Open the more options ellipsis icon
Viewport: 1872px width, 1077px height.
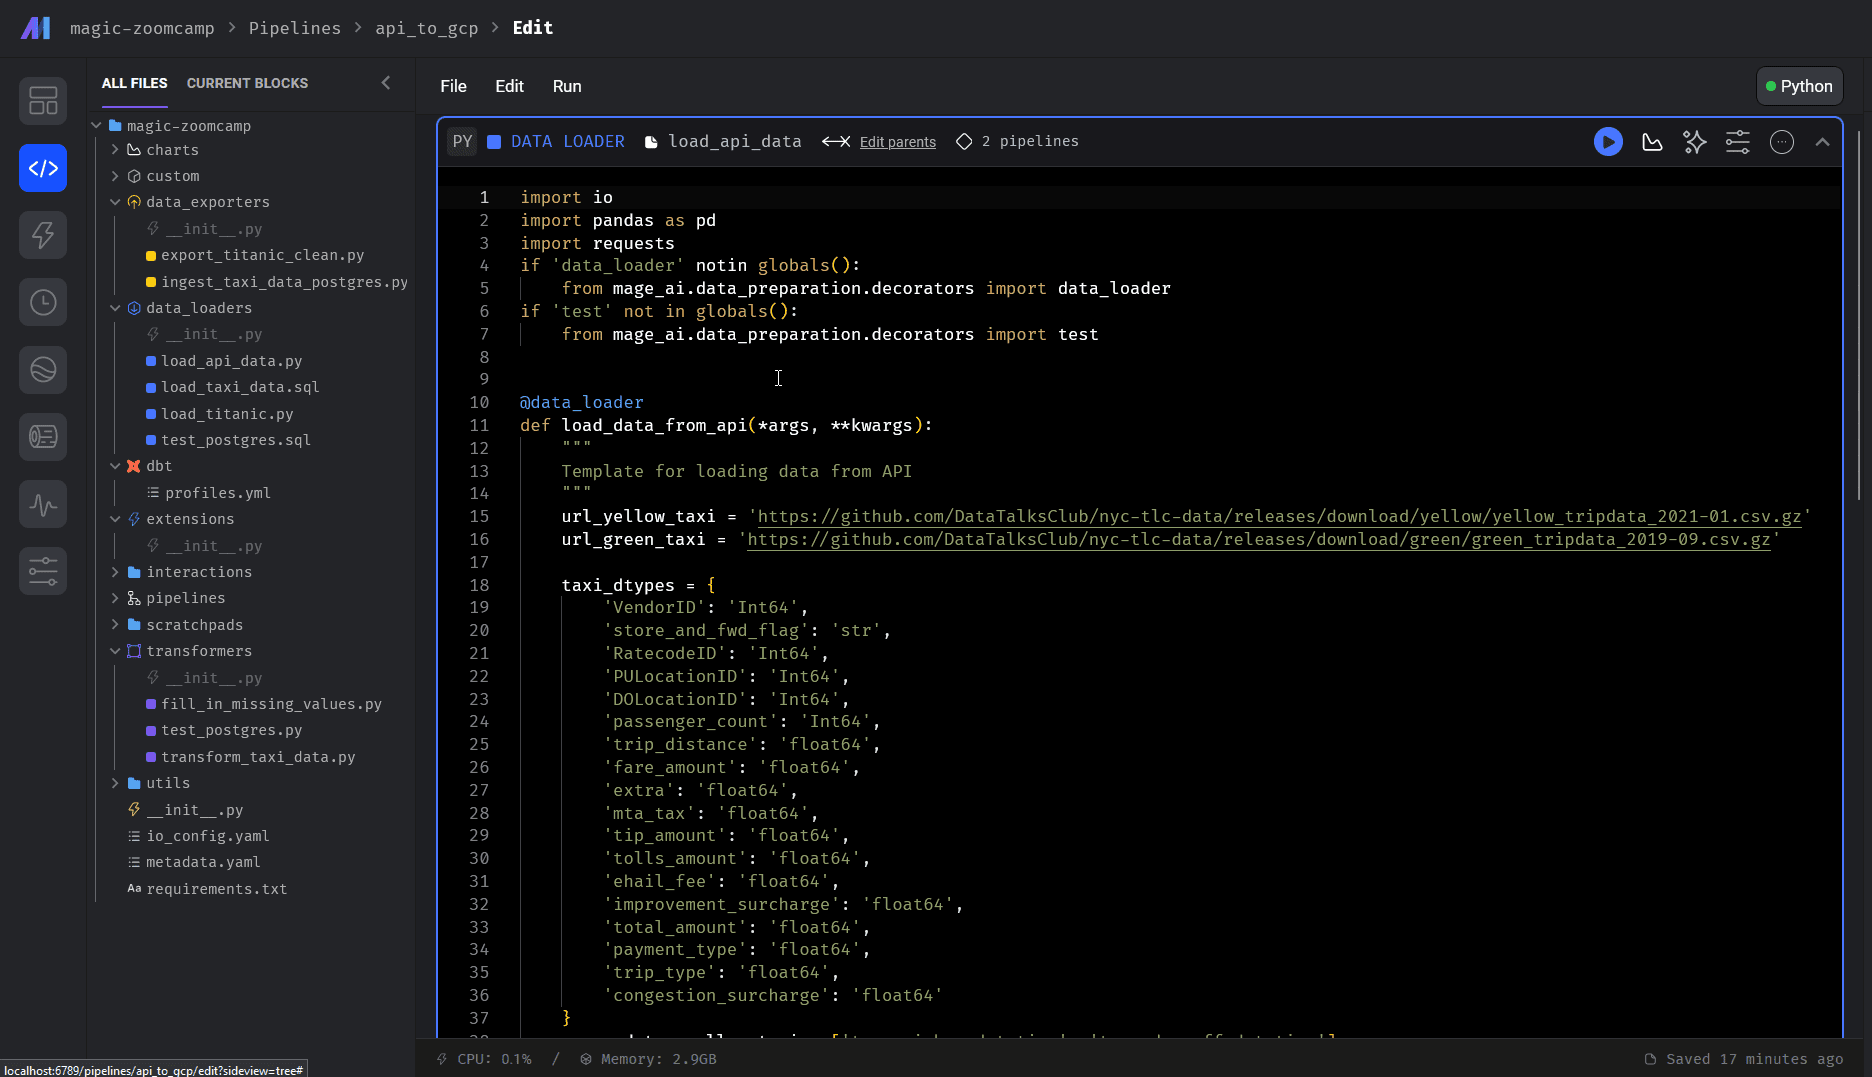1782,142
